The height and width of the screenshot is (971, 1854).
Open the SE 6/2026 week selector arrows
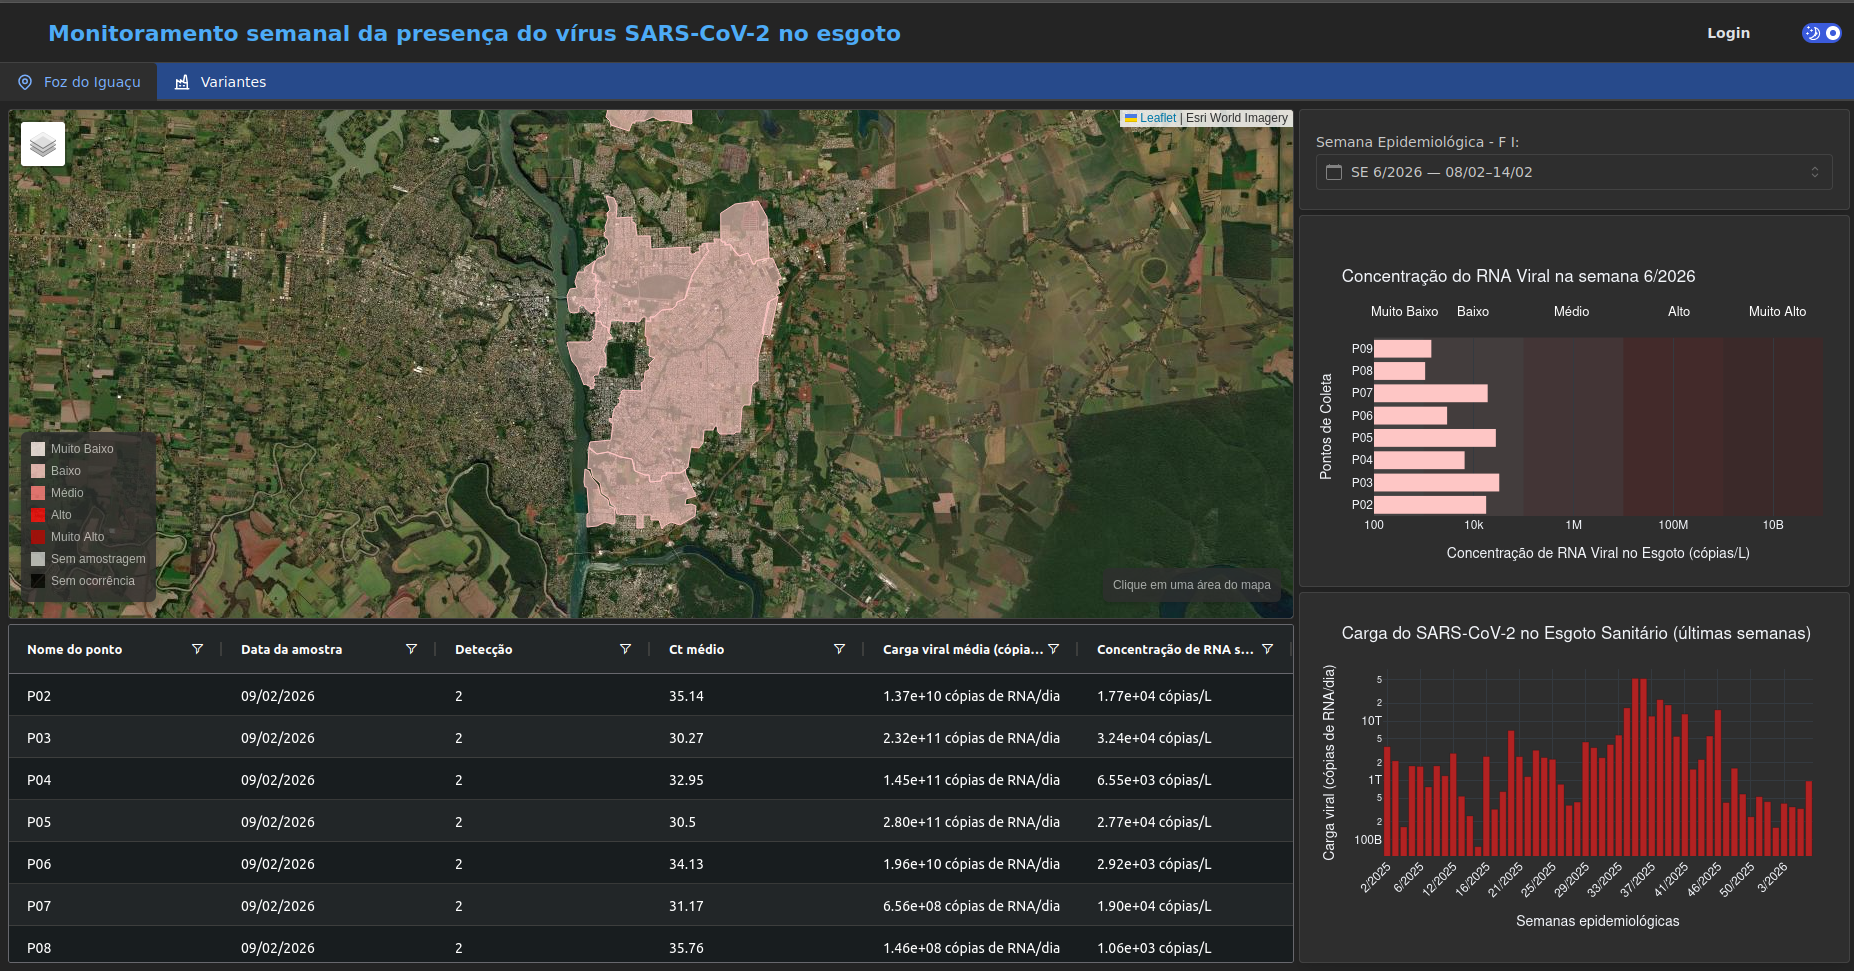tap(1814, 172)
